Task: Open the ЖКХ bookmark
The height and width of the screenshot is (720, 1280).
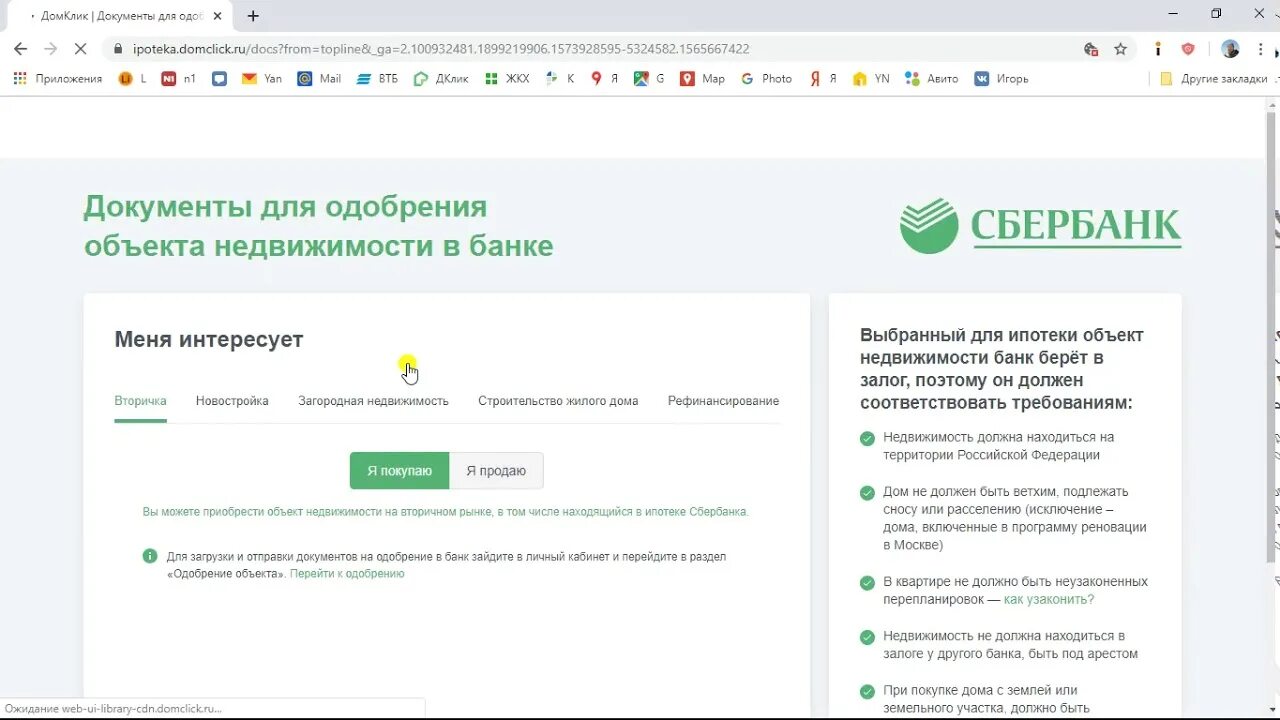Action: pyautogui.click(x=507, y=78)
